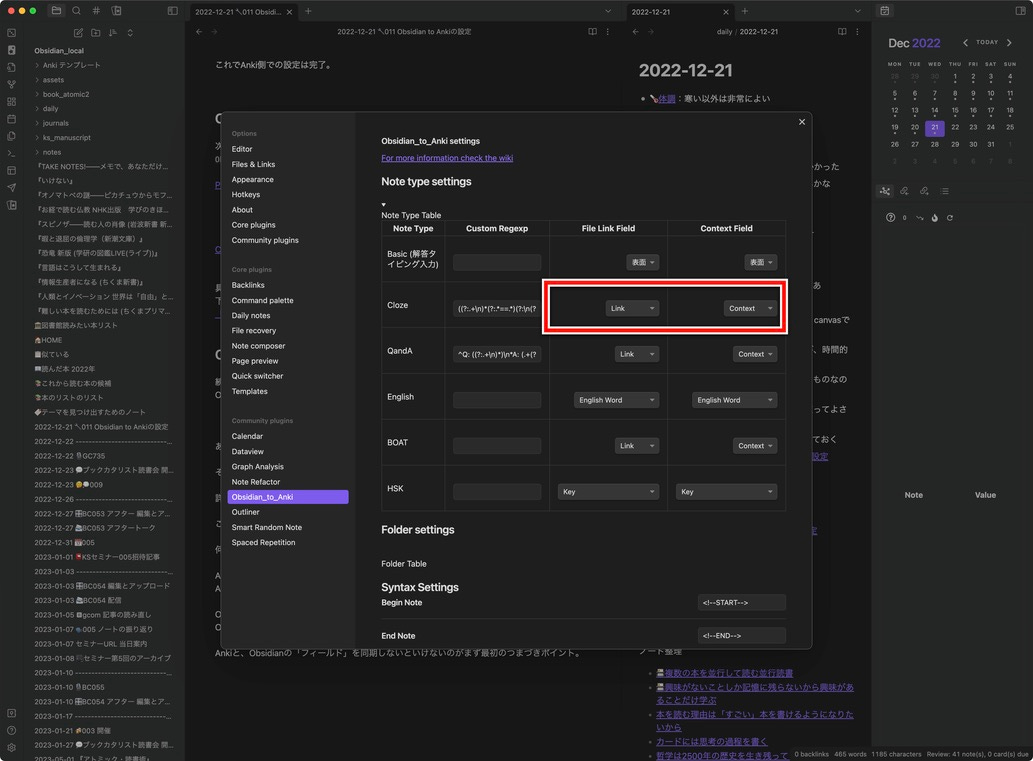This screenshot has width=1033, height=761.
Task: Open more options in the daily note pane
Action: tap(857, 32)
